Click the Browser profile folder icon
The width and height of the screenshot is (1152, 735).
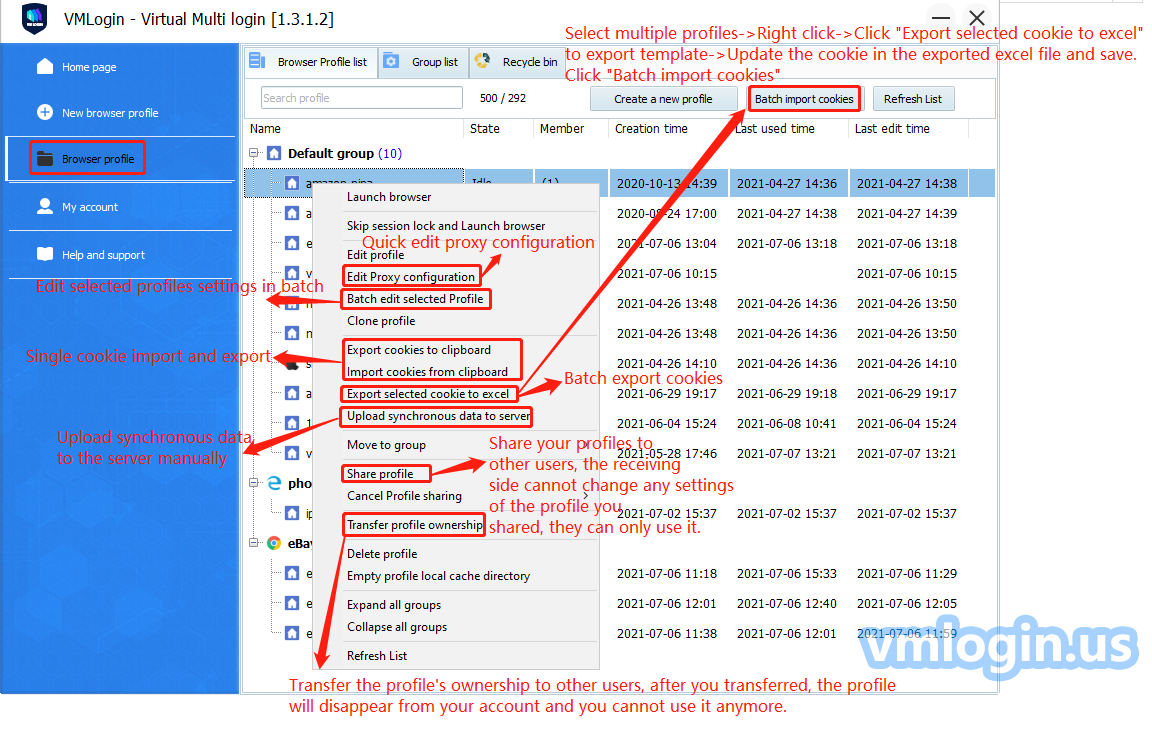[45, 159]
